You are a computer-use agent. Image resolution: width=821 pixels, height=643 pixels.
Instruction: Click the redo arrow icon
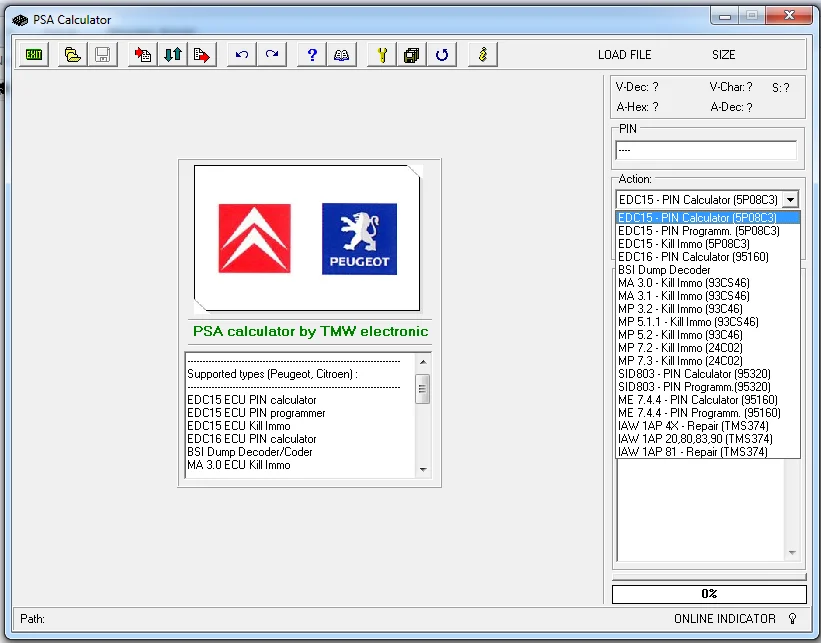[x=272, y=54]
